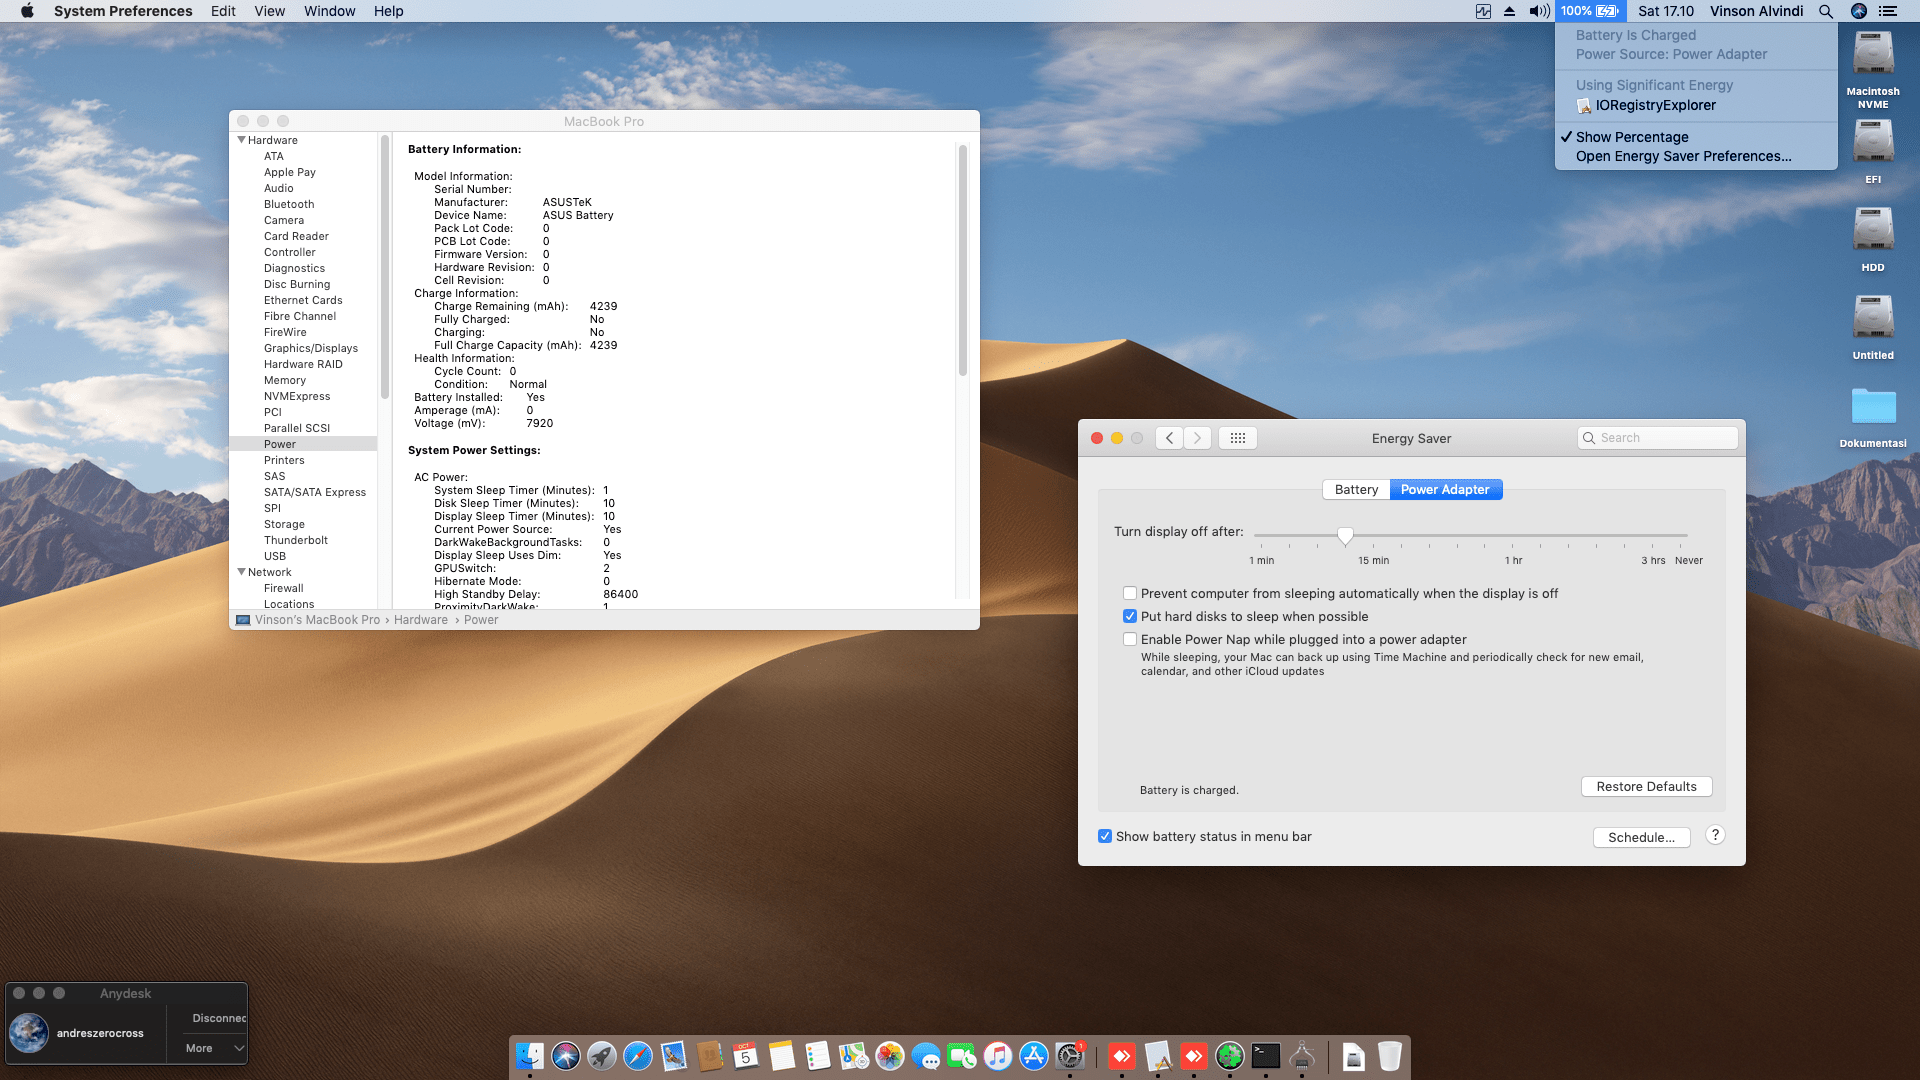Click the show-all grid icon in Energy Saver

pos(1237,437)
